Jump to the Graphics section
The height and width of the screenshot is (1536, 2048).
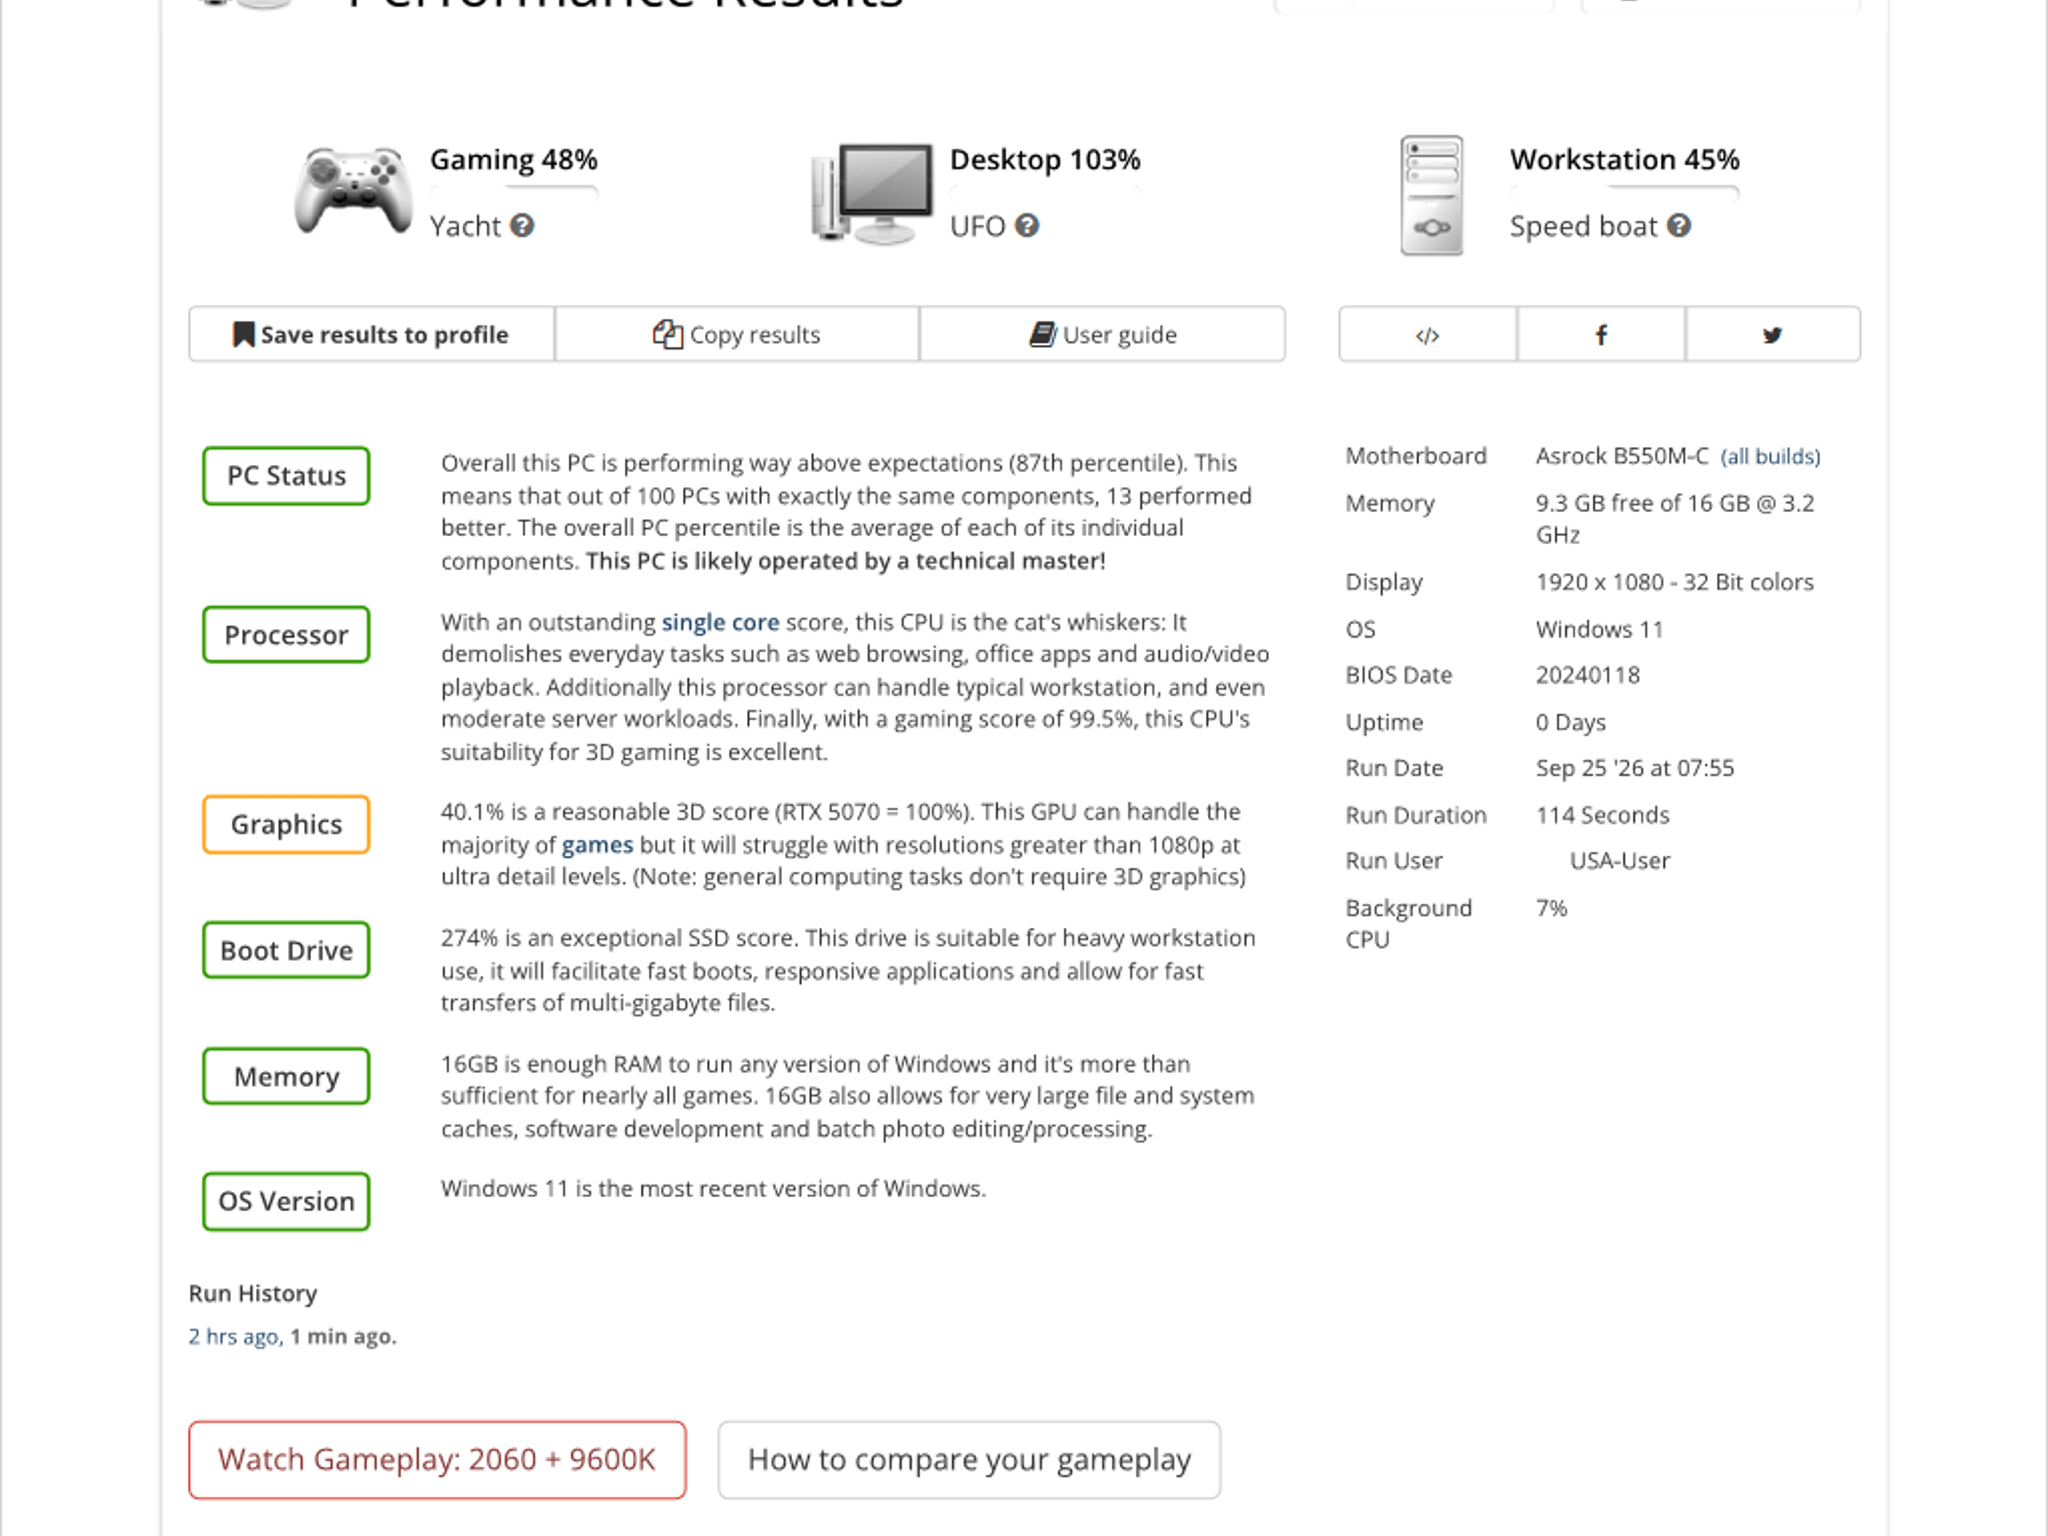[x=286, y=825]
